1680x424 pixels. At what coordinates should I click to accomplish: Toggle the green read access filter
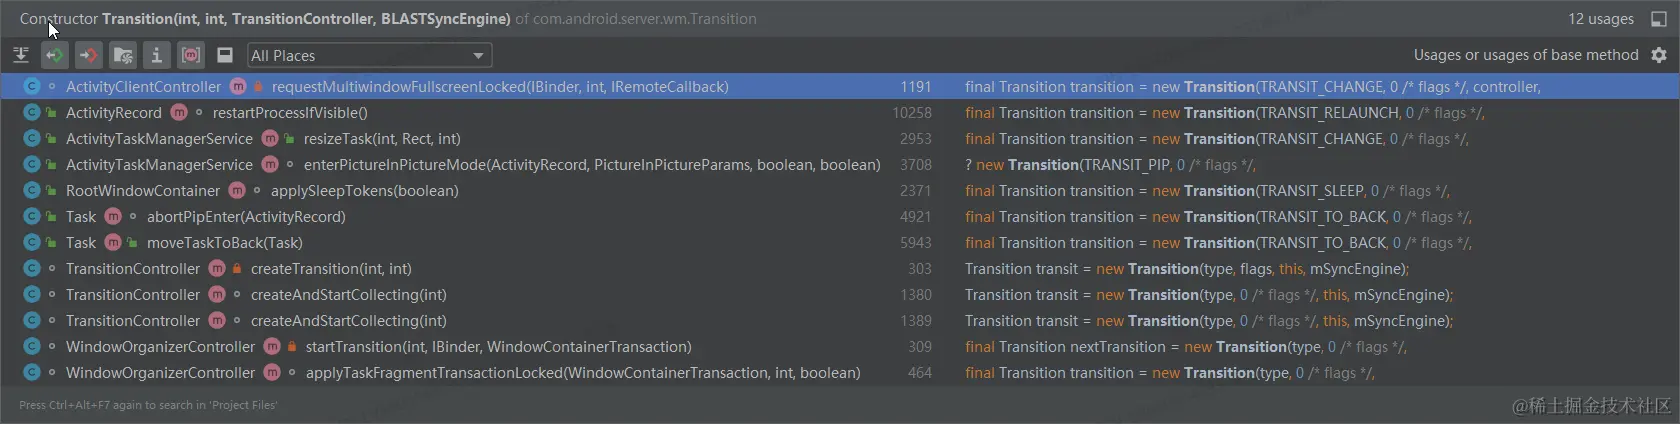(55, 55)
